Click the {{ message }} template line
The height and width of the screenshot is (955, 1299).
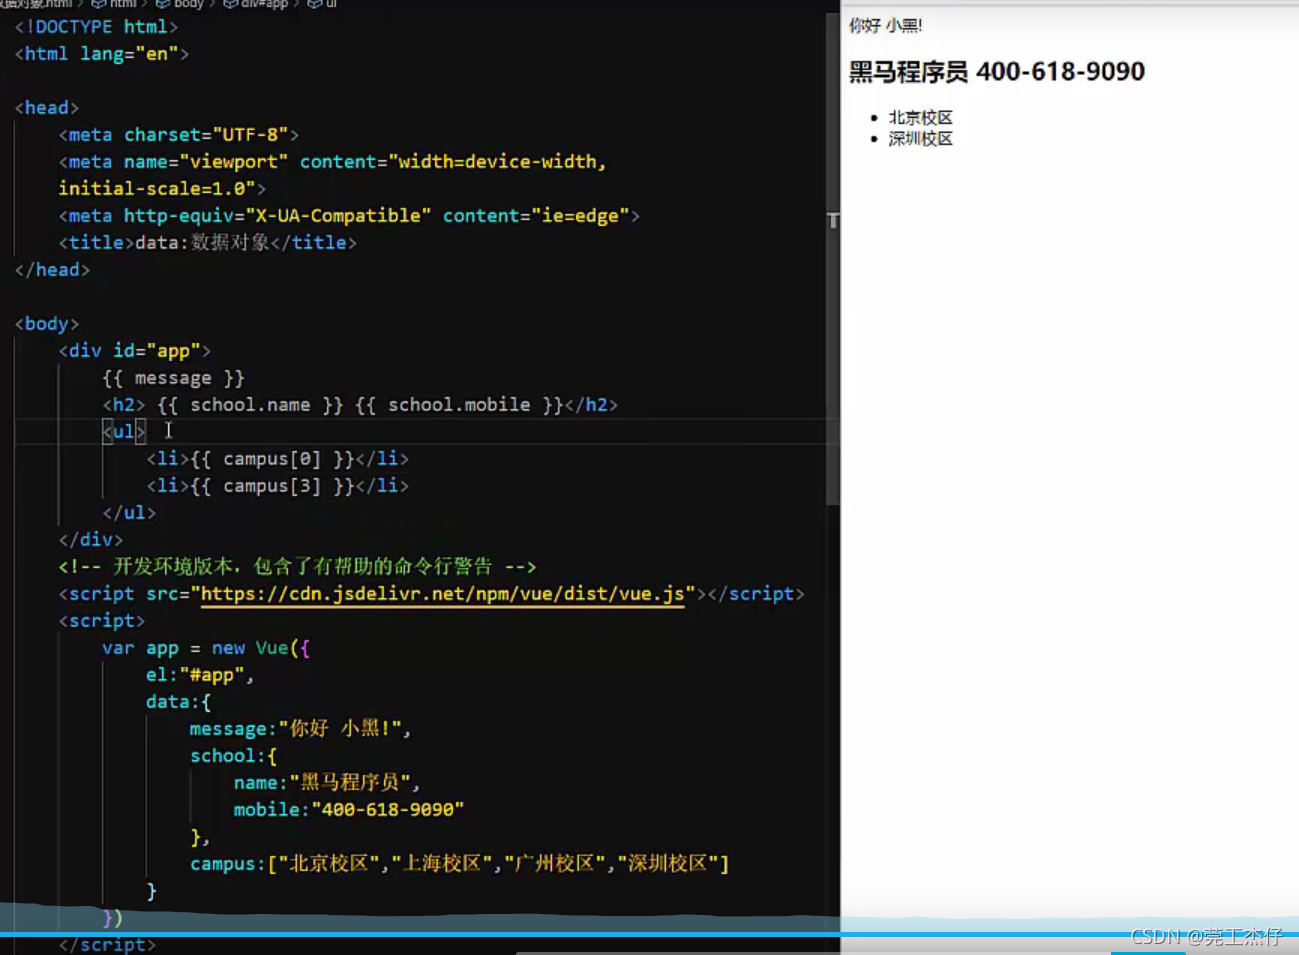pyautogui.click(x=173, y=378)
